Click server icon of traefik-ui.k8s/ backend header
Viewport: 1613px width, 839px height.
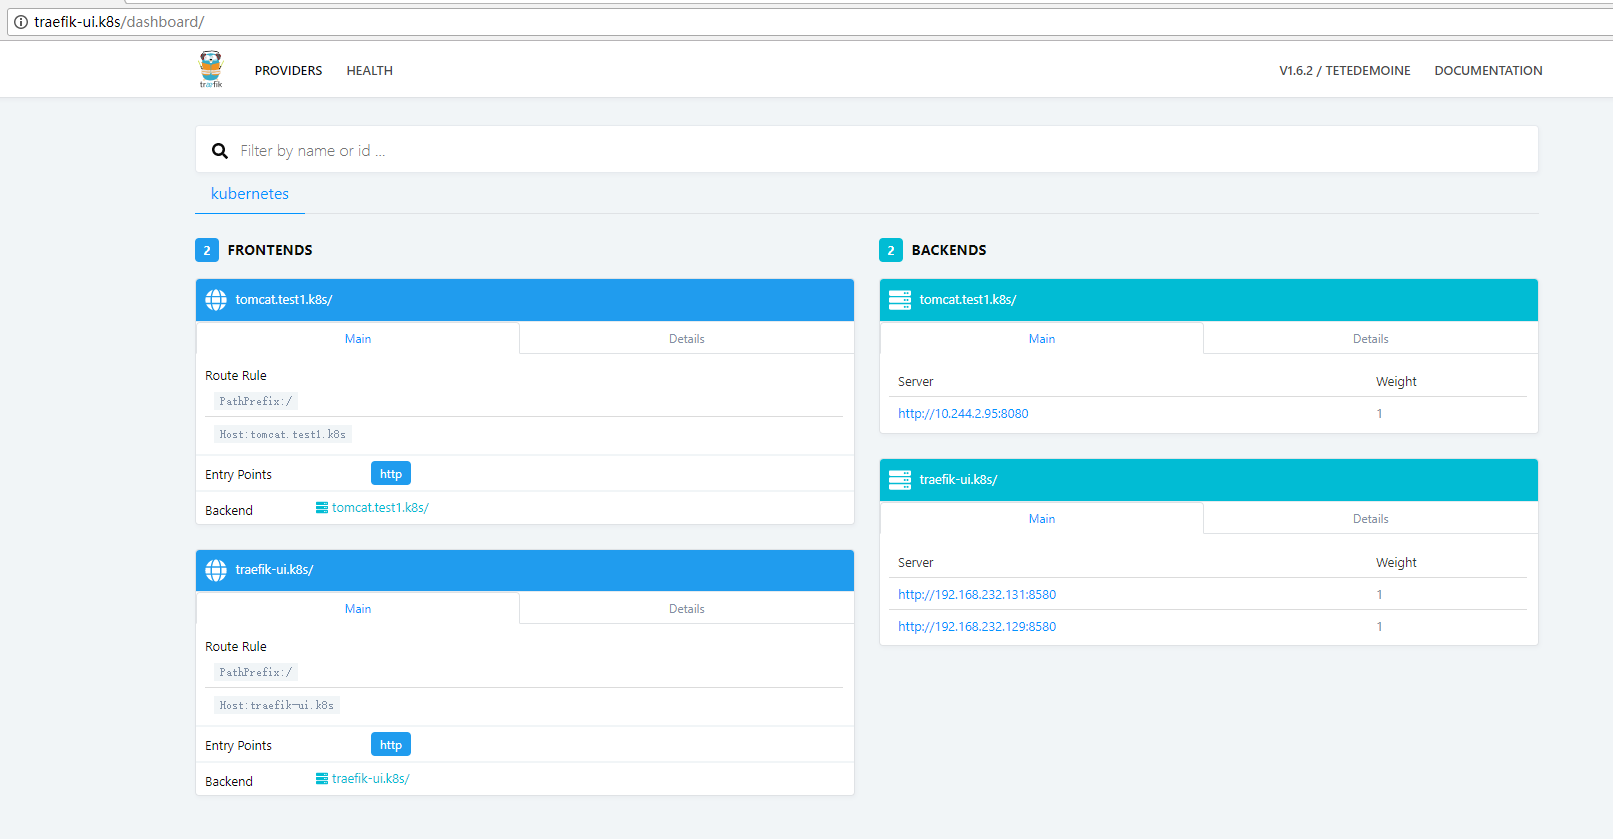900,480
